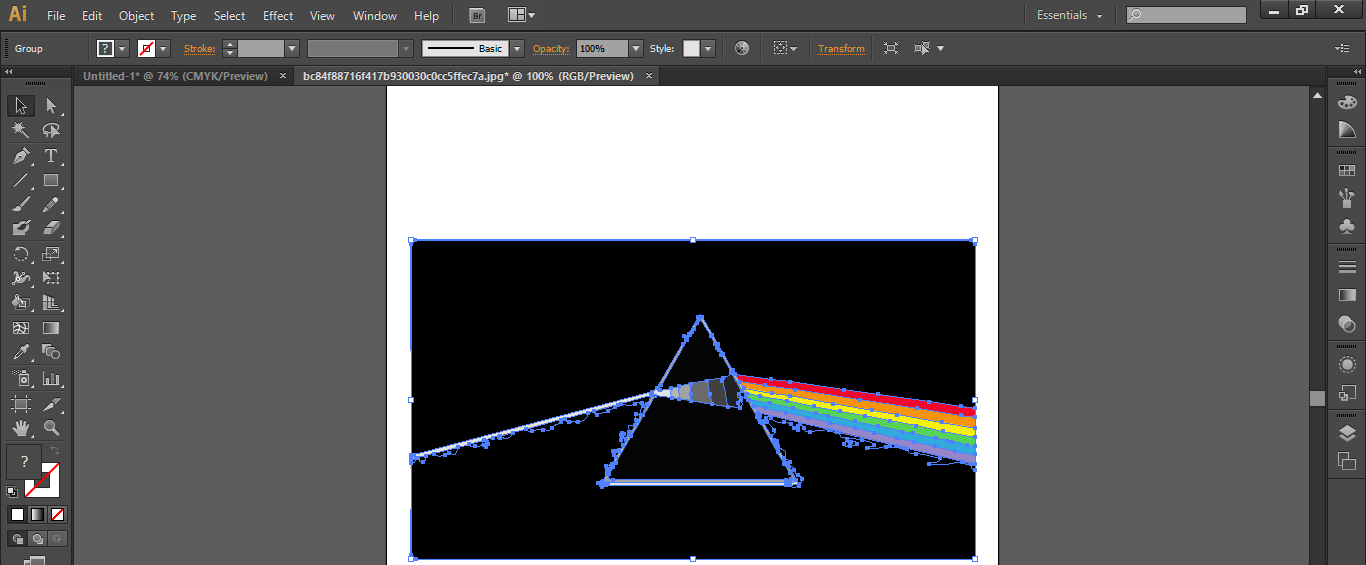The width and height of the screenshot is (1366, 565).
Task: Select the Selection tool arrow
Action: point(20,106)
